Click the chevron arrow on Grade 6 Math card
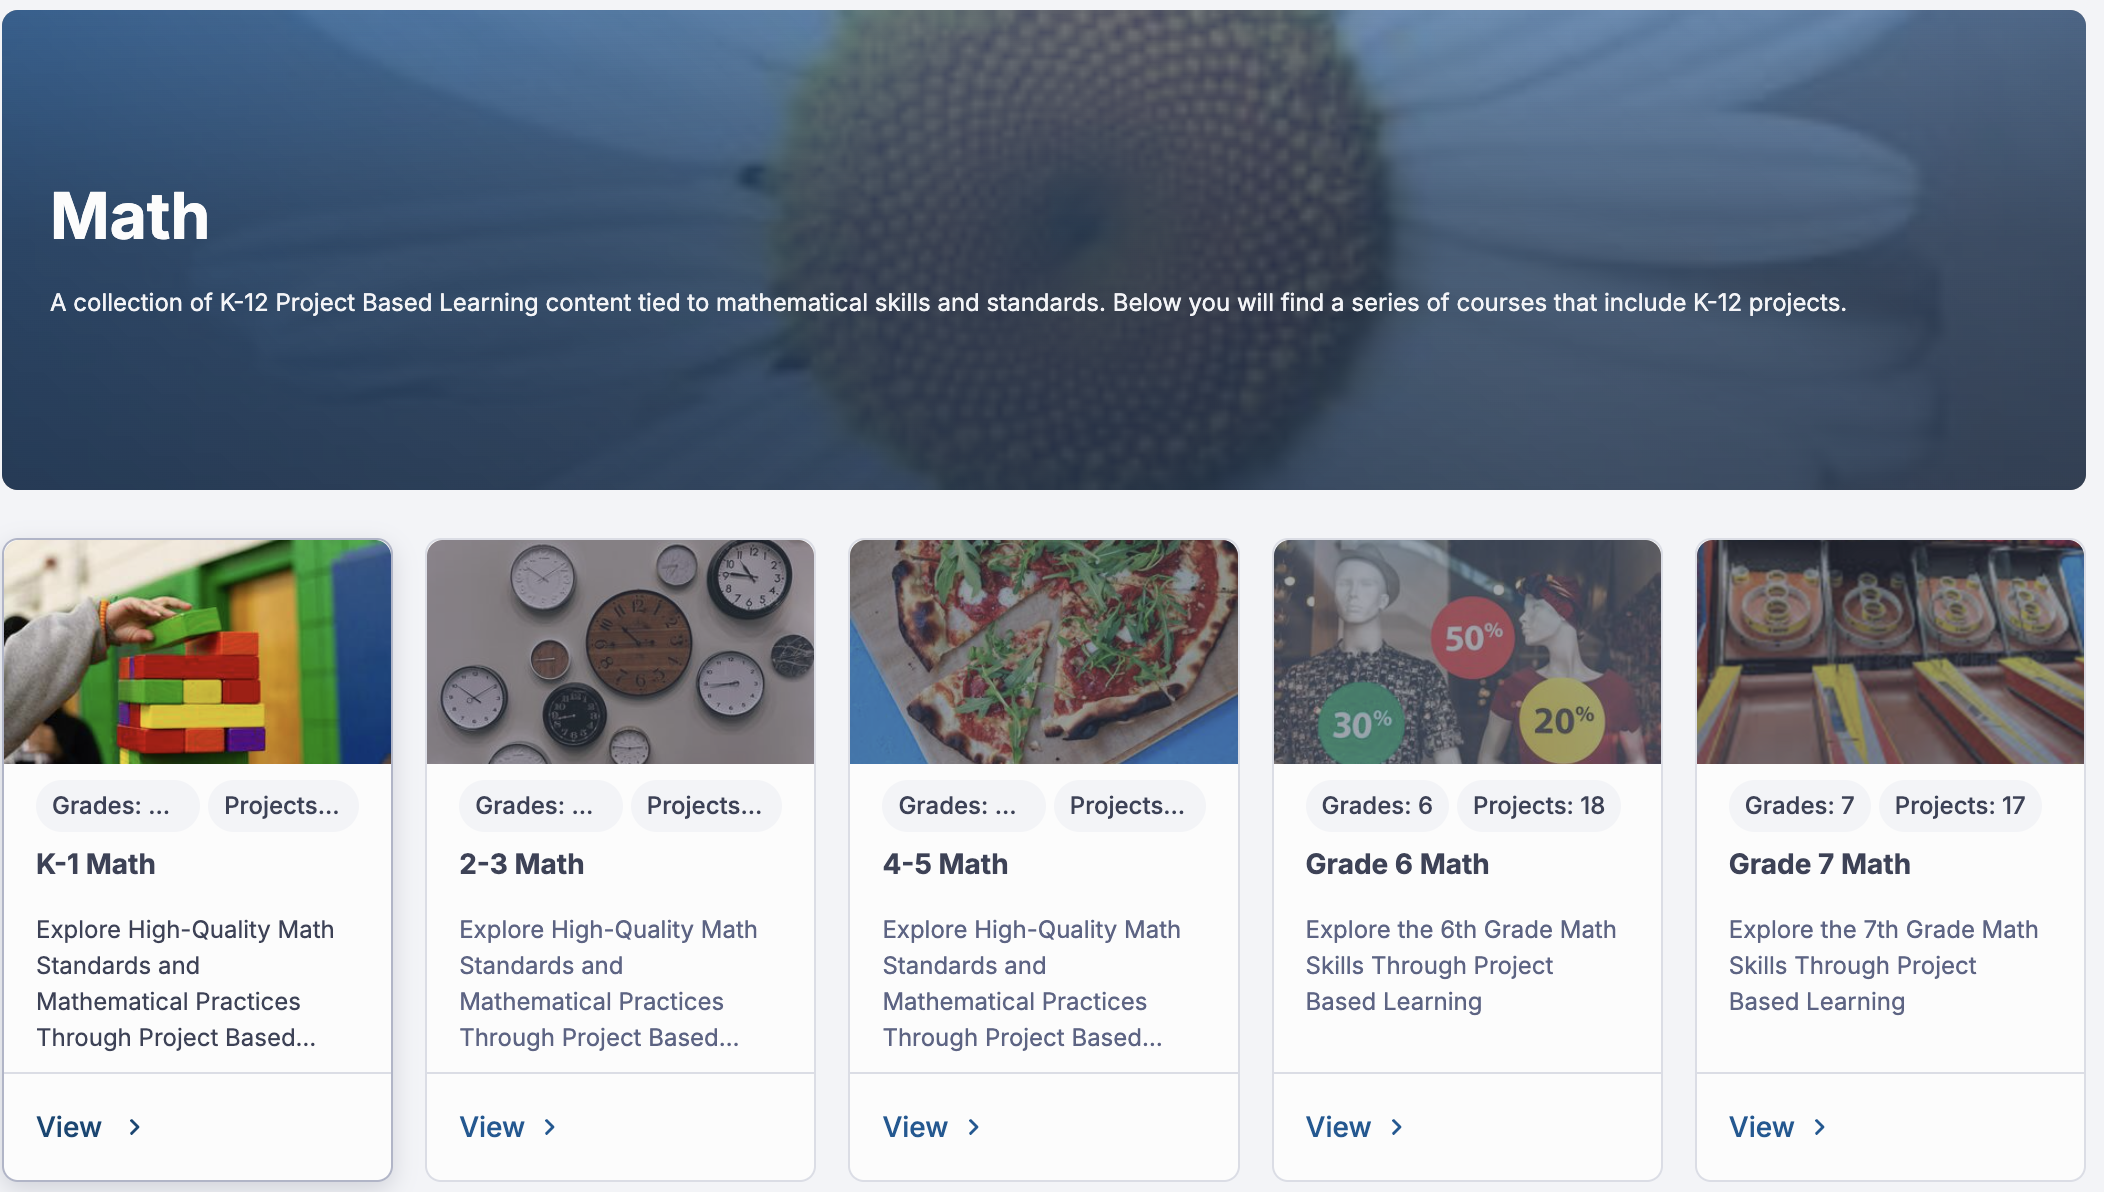2104x1192 pixels. 1397,1127
